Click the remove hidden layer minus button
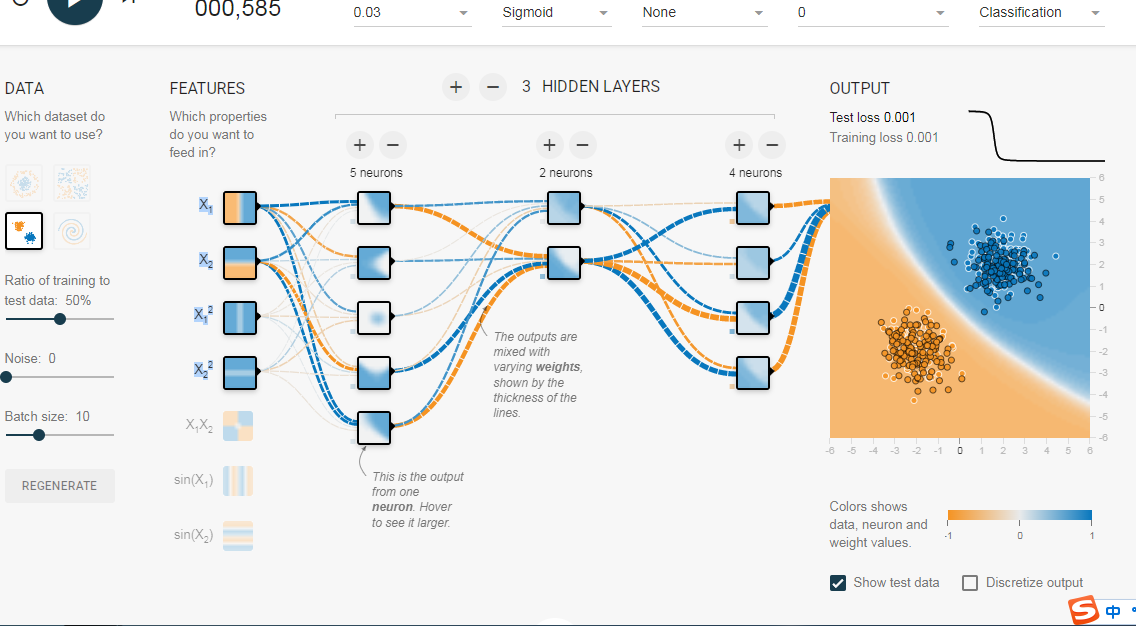 (492, 87)
